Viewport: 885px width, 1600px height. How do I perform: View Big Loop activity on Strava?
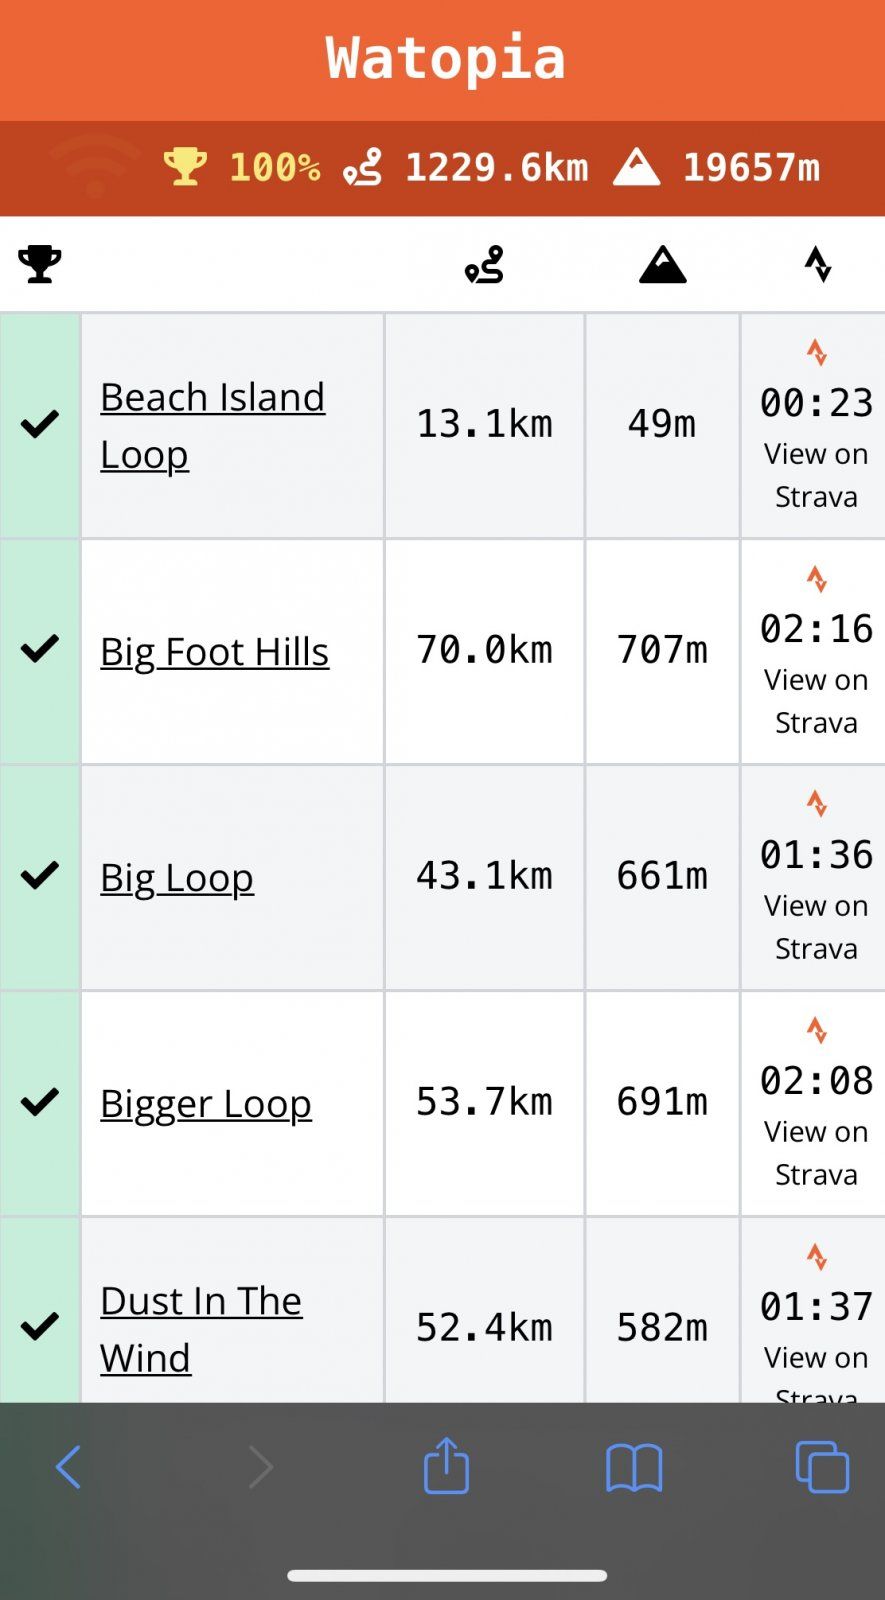816,926
